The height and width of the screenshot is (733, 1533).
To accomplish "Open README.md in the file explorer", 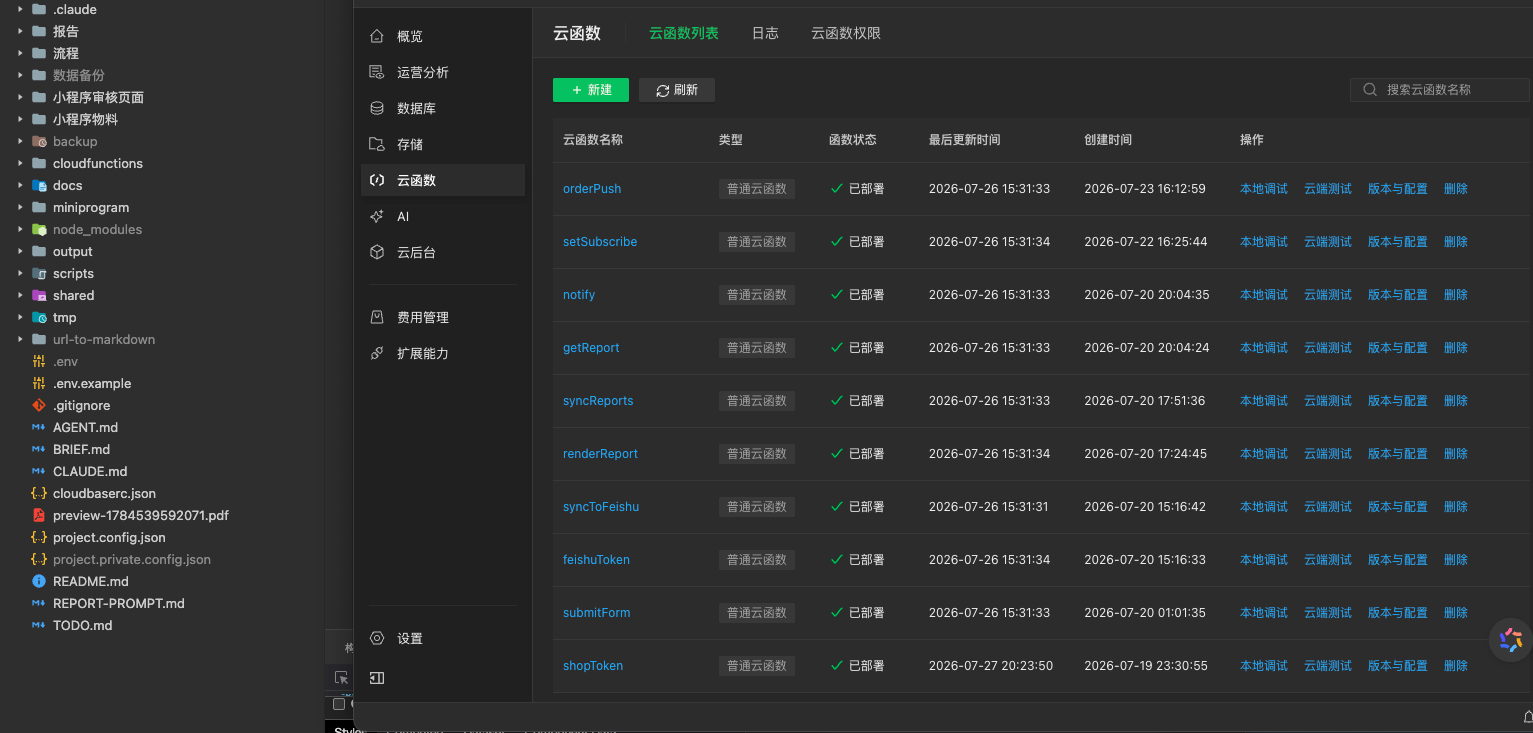I will coord(90,581).
